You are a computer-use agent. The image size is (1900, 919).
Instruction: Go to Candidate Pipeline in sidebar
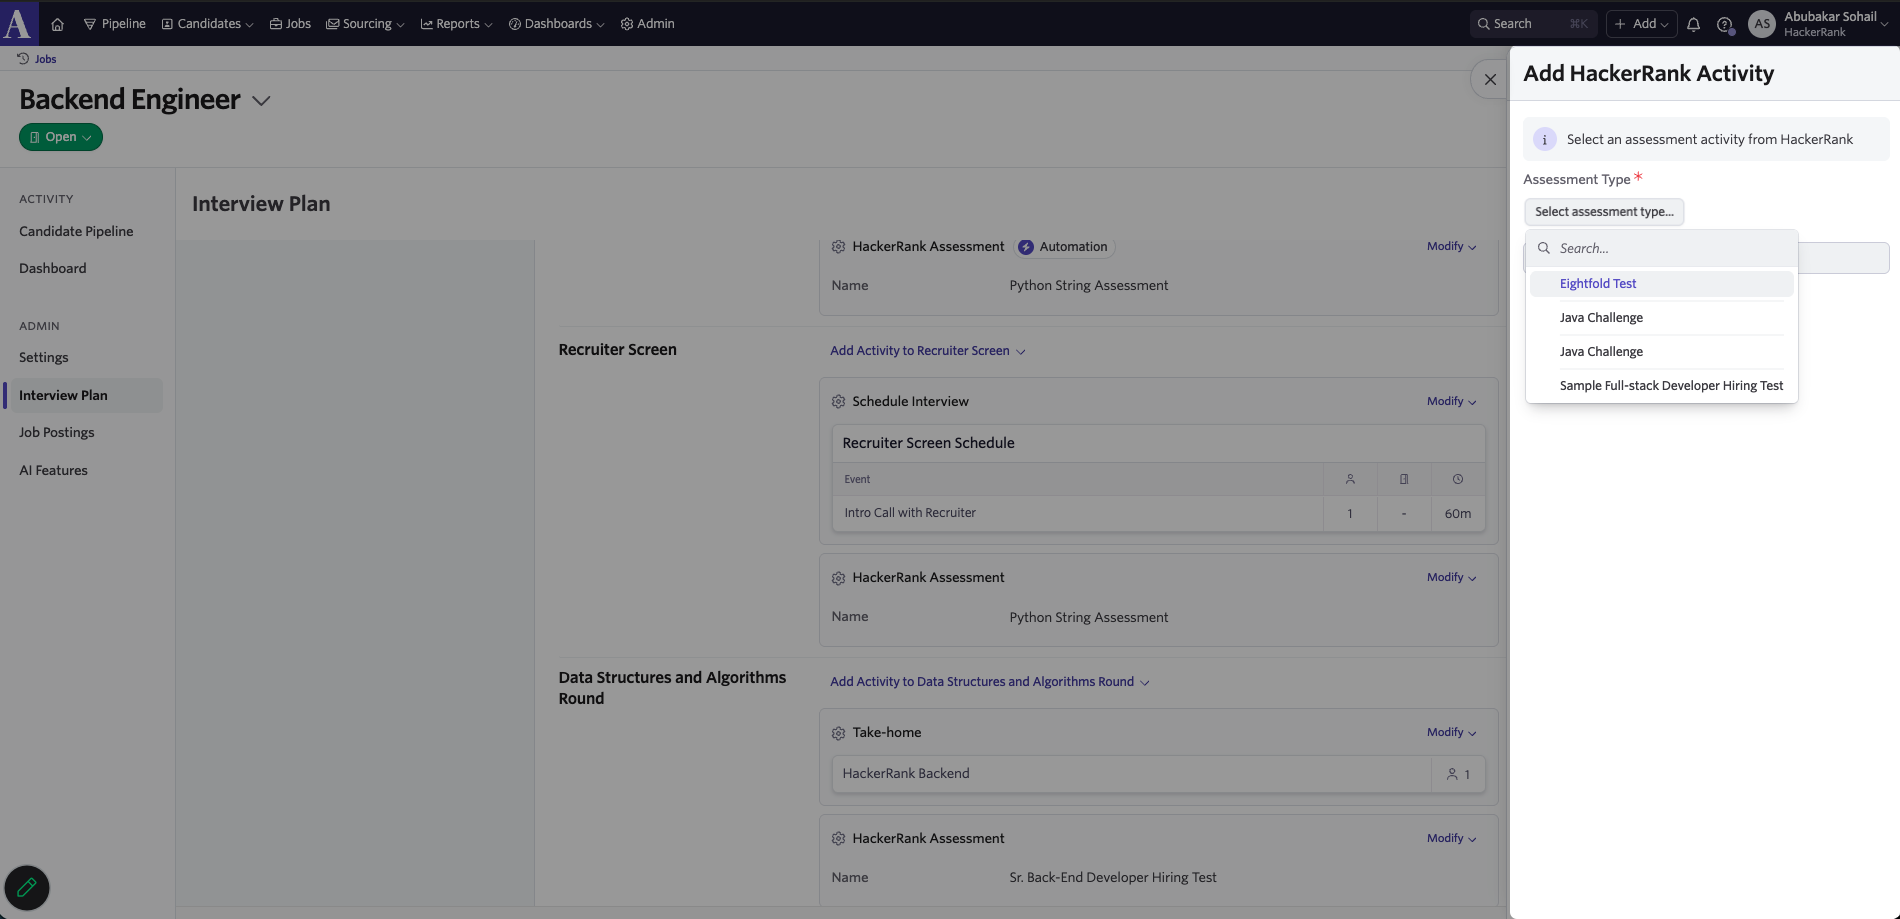(76, 231)
